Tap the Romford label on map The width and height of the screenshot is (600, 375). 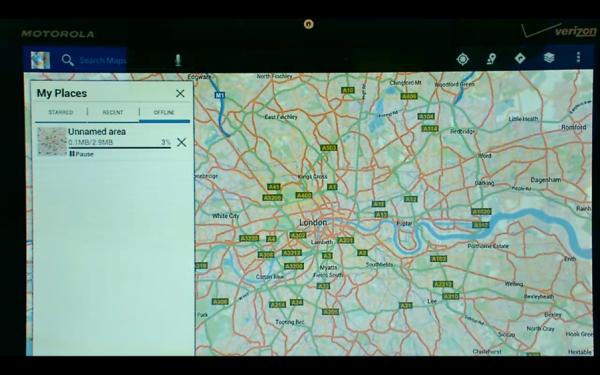(574, 127)
